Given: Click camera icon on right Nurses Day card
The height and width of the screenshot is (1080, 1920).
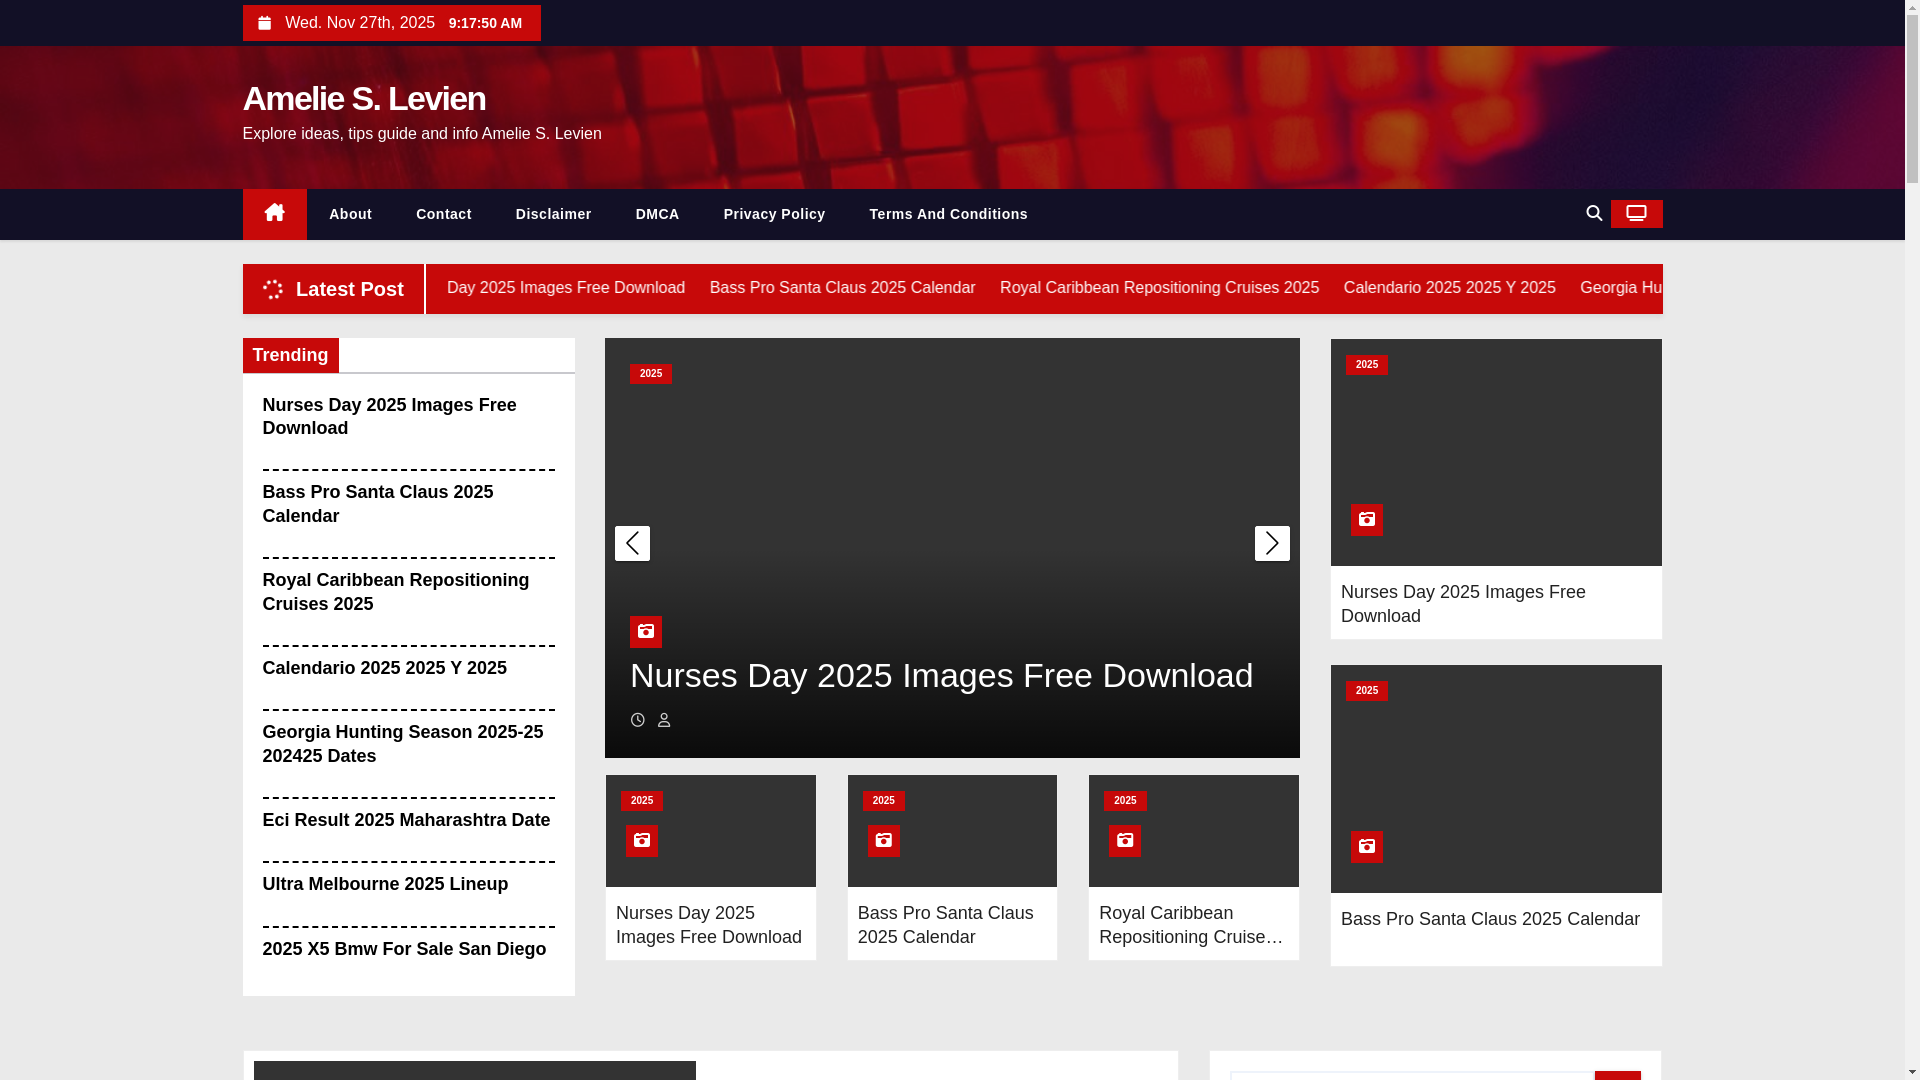Looking at the screenshot, I should (1367, 520).
